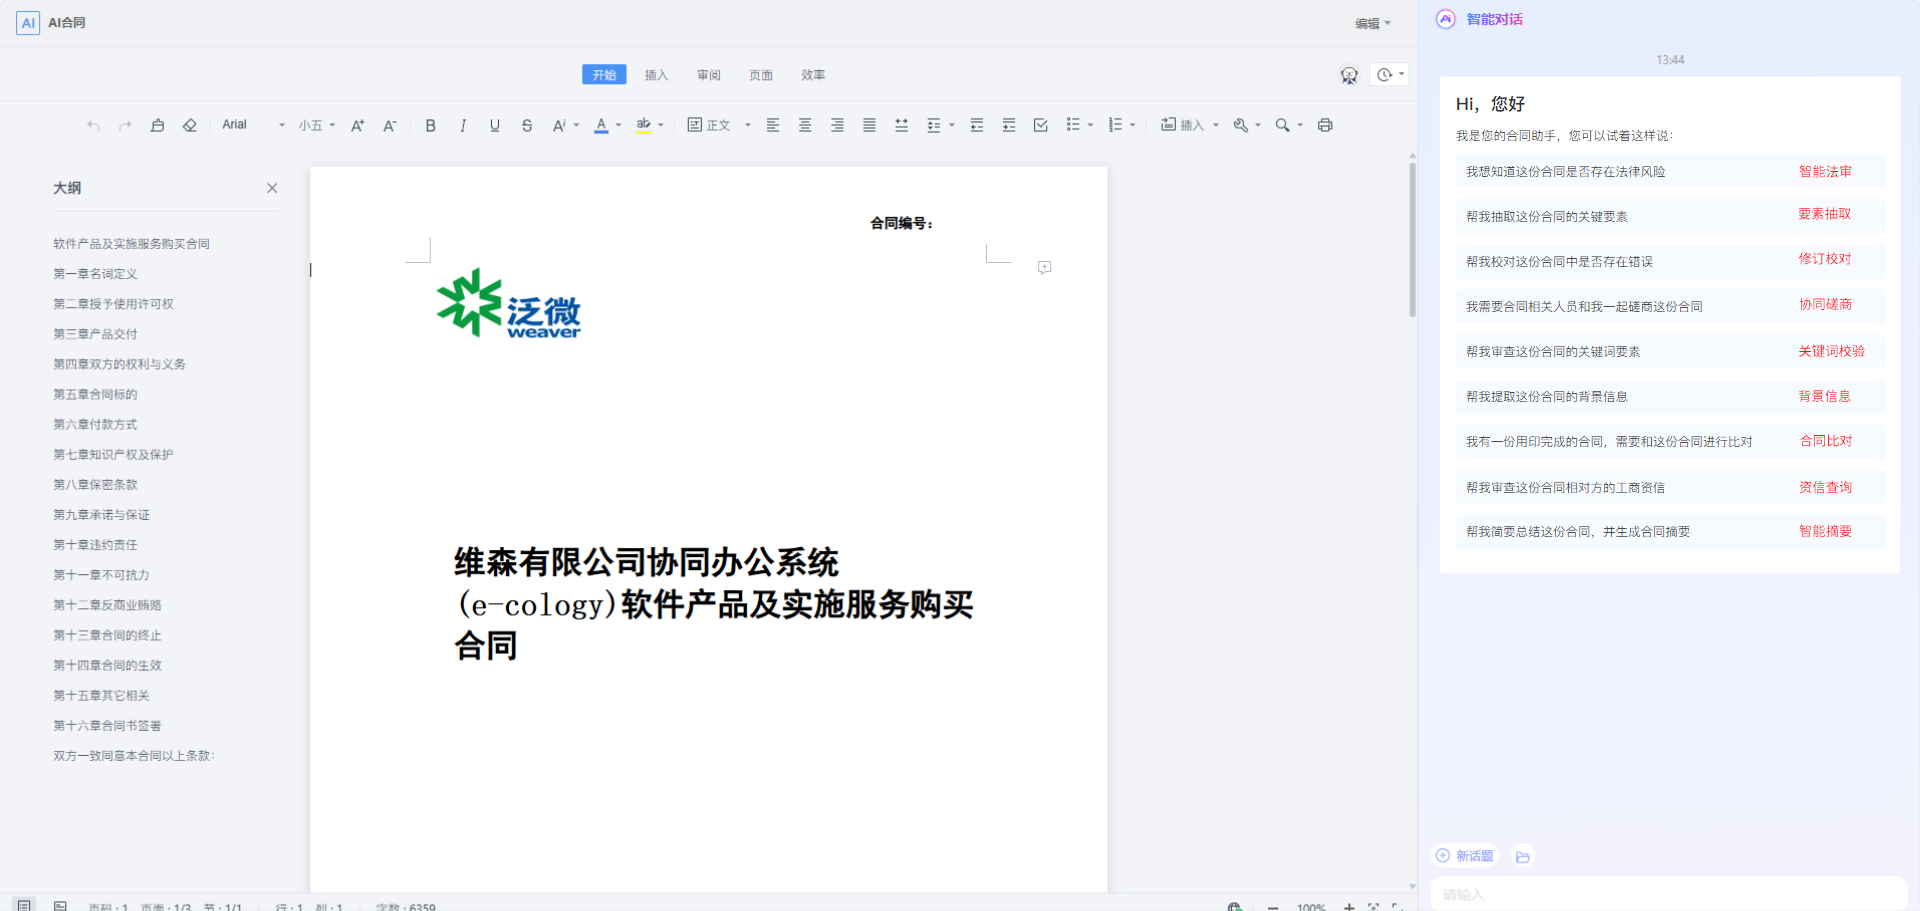Switch to the 开始 tab
The width and height of the screenshot is (1920, 911).
[x=604, y=75]
